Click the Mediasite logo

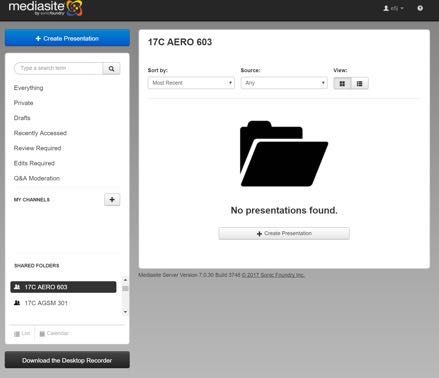pyautogui.click(x=45, y=8)
